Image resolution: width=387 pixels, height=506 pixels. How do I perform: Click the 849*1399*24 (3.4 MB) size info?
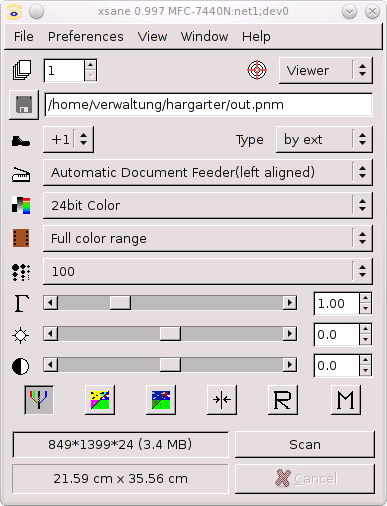pos(120,444)
